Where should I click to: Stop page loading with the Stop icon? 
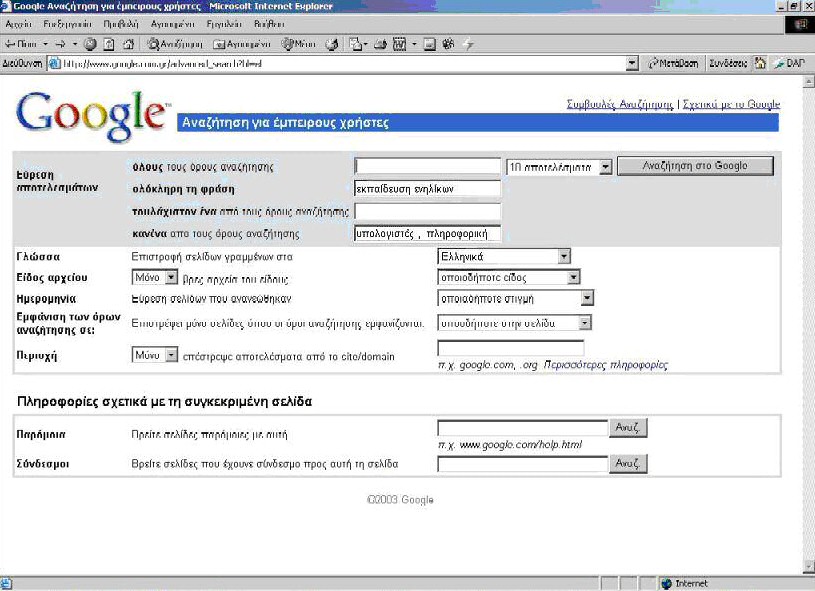[90, 44]
